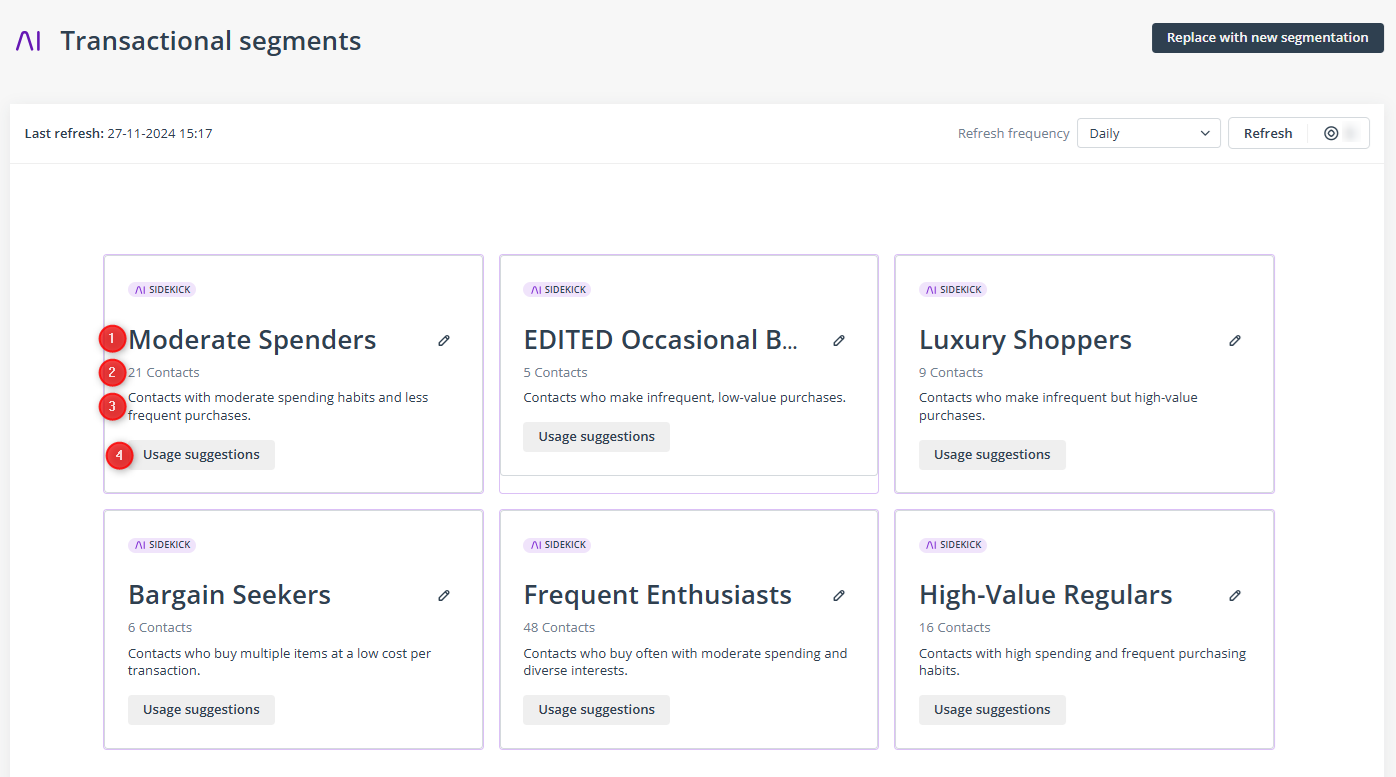The image size is (1396, 777).
Task: Edit the Luxury Shoppers segment via pencil
Action: [x=1235, y=340]
